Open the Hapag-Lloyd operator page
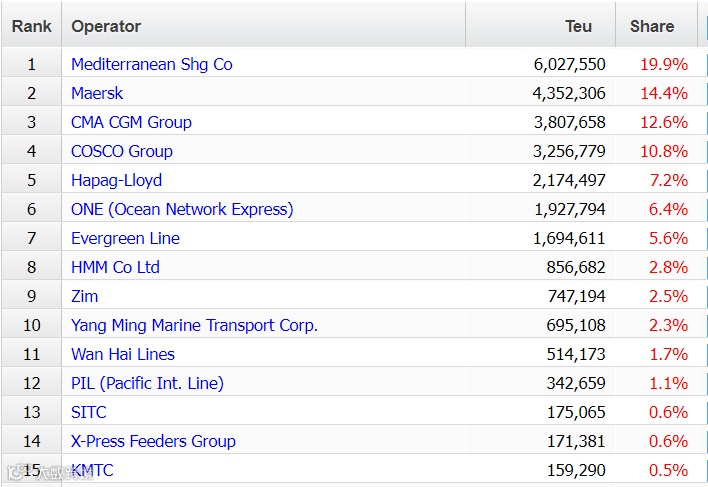708x487 pixels. (x=116, y=180)
